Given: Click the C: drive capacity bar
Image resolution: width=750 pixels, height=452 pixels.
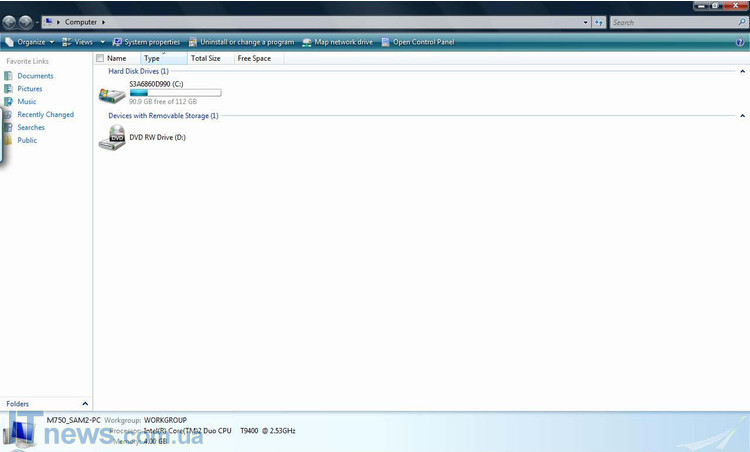Looking at the screenshot, I should coord(175,93).
